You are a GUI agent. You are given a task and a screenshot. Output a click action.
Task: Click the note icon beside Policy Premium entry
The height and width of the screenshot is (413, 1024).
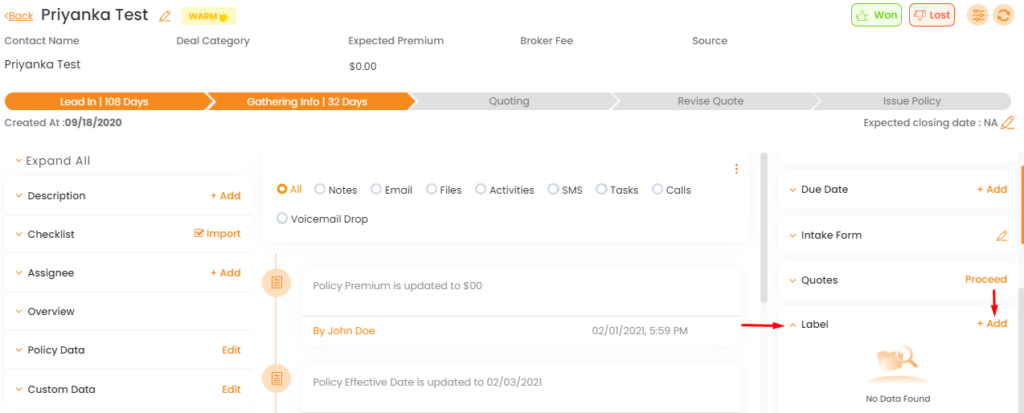276,282
